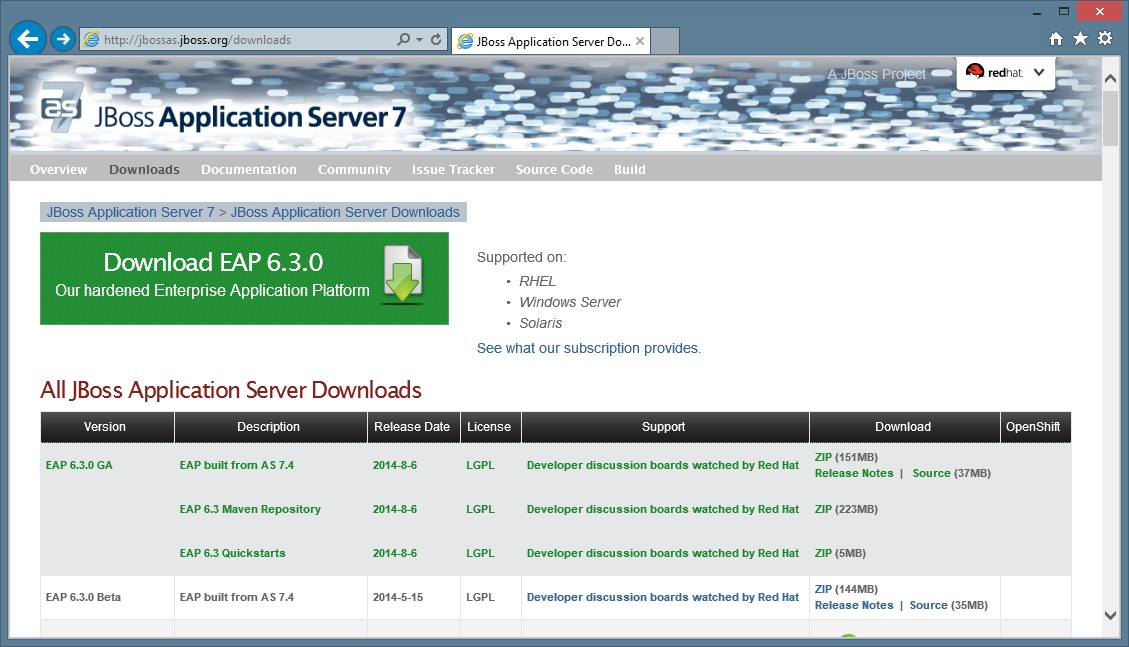Open Release Notes for EAP 6.3.0 Beta
The height and width of the screenshot is (647, 1129).
[853, 605]
